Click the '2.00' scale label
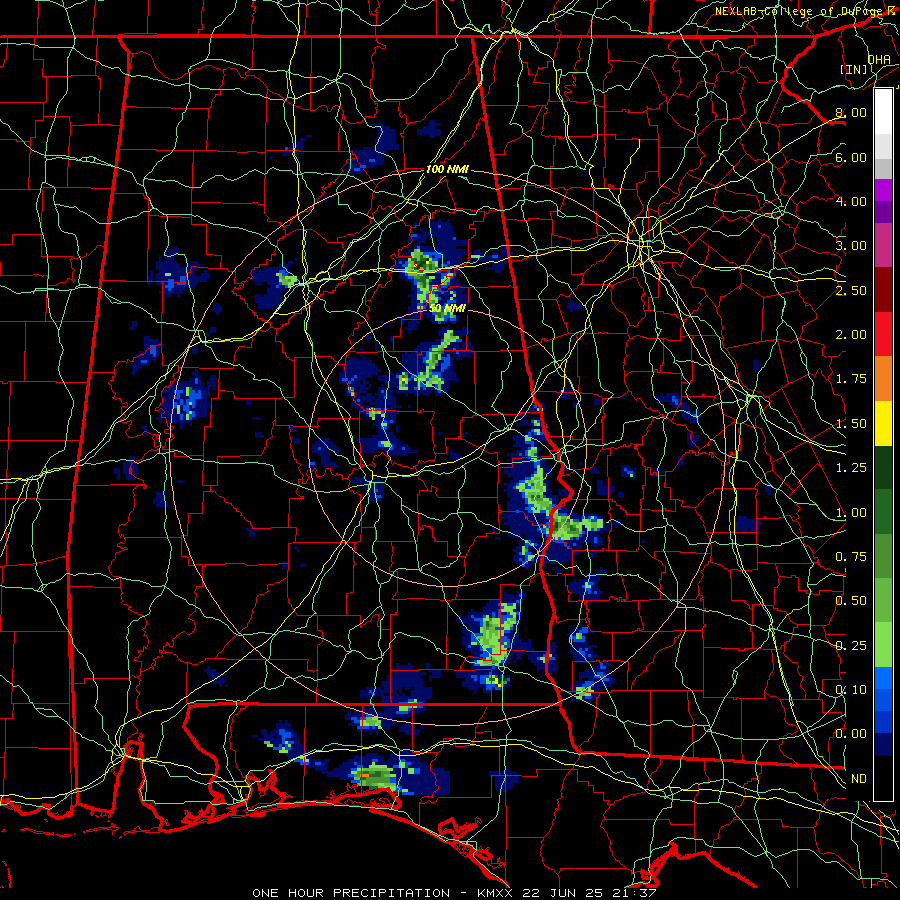 pos(851,335)
